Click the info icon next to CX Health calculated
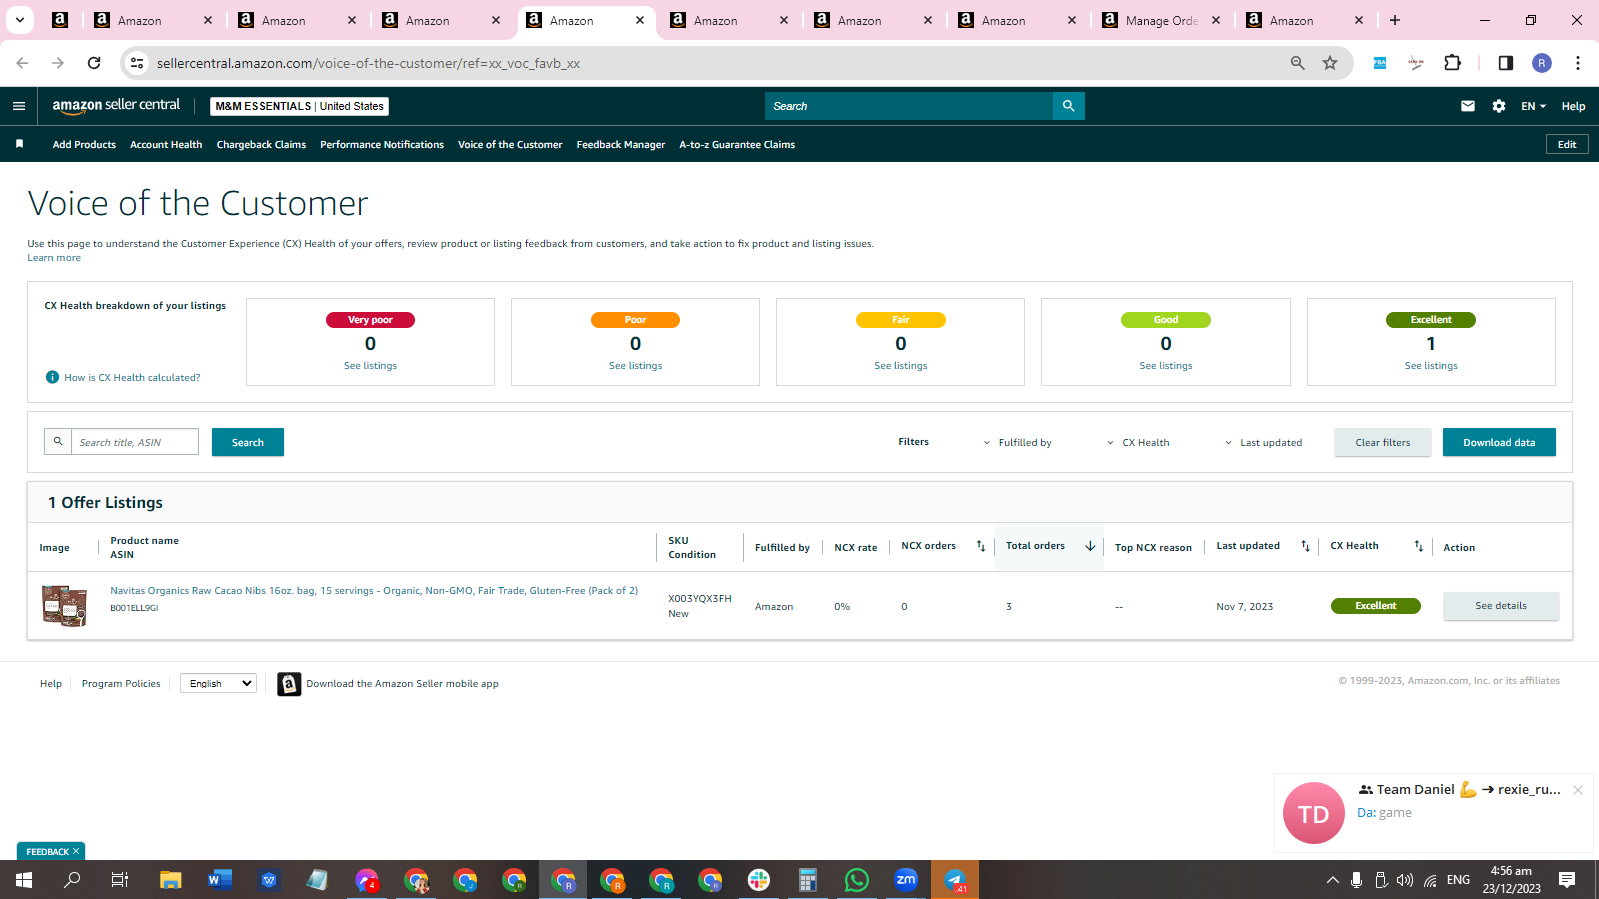 click(52, 377)
